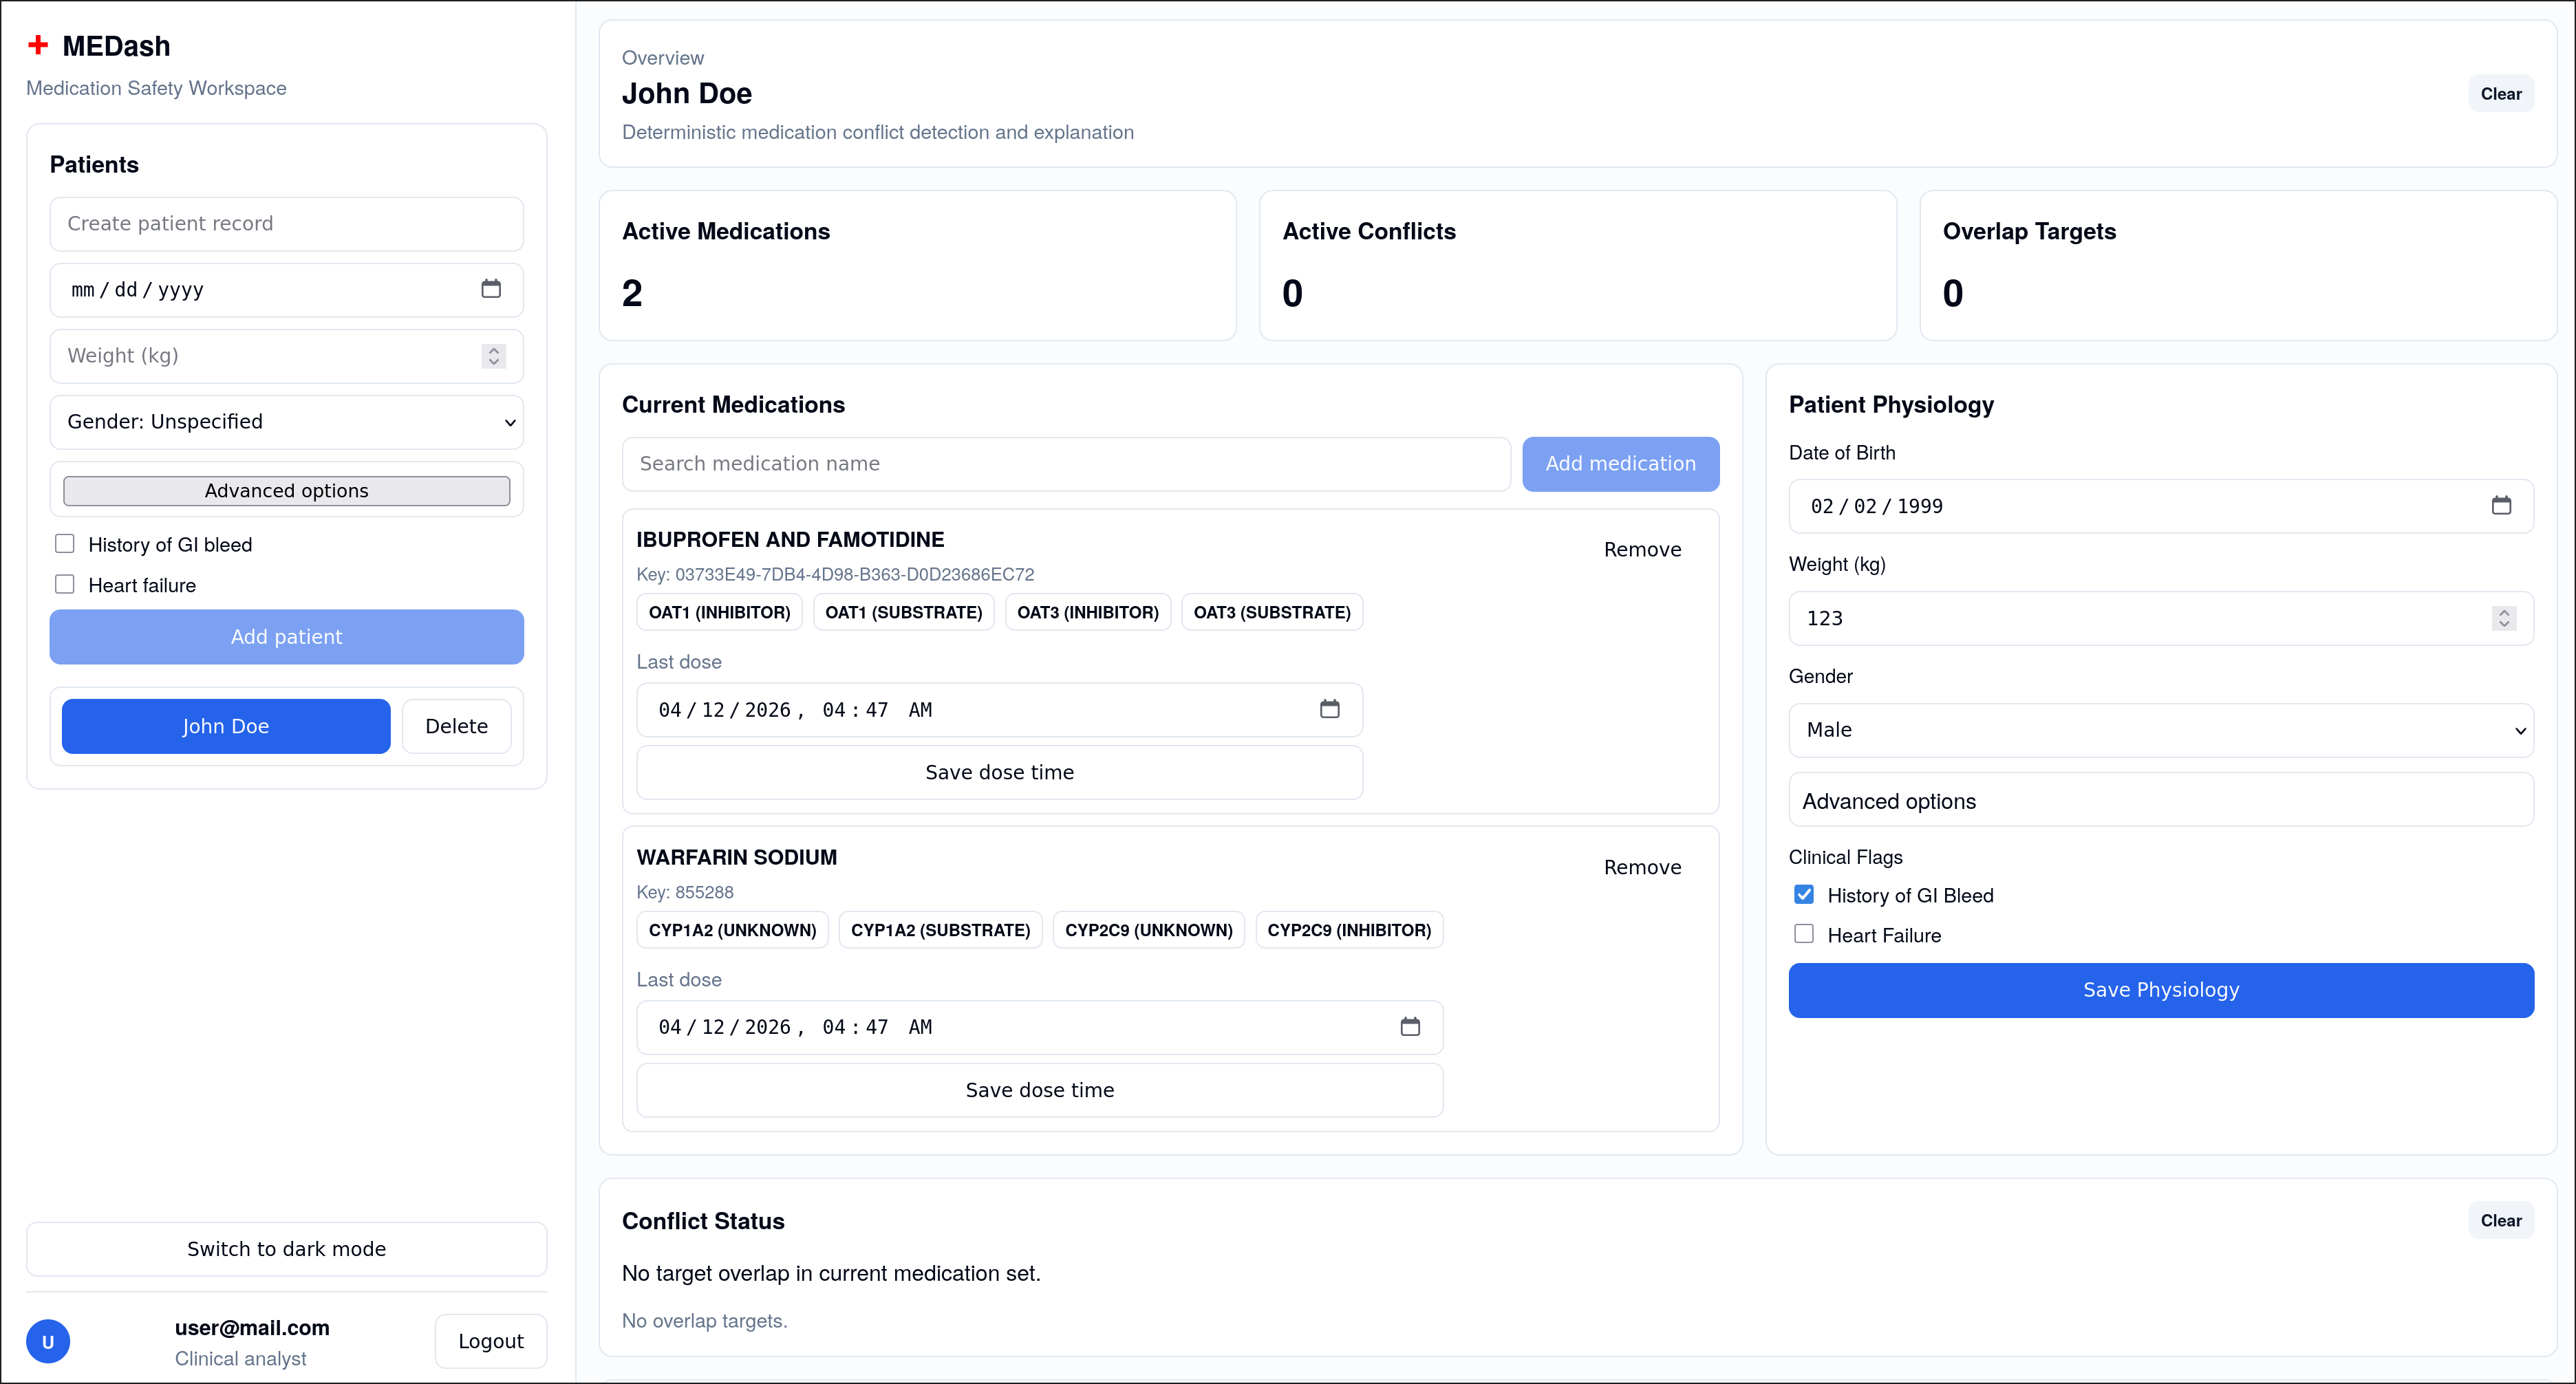The image size is (2576, 1384).
Task: Open calendar picker for Ibuprofen last dose
Action: 1329,709
